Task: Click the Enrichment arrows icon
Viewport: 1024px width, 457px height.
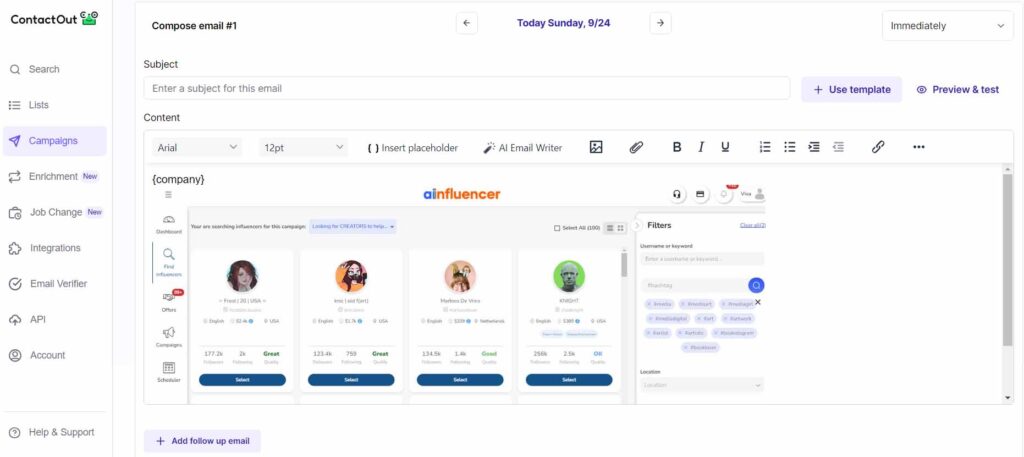Action: pos(15,177)
